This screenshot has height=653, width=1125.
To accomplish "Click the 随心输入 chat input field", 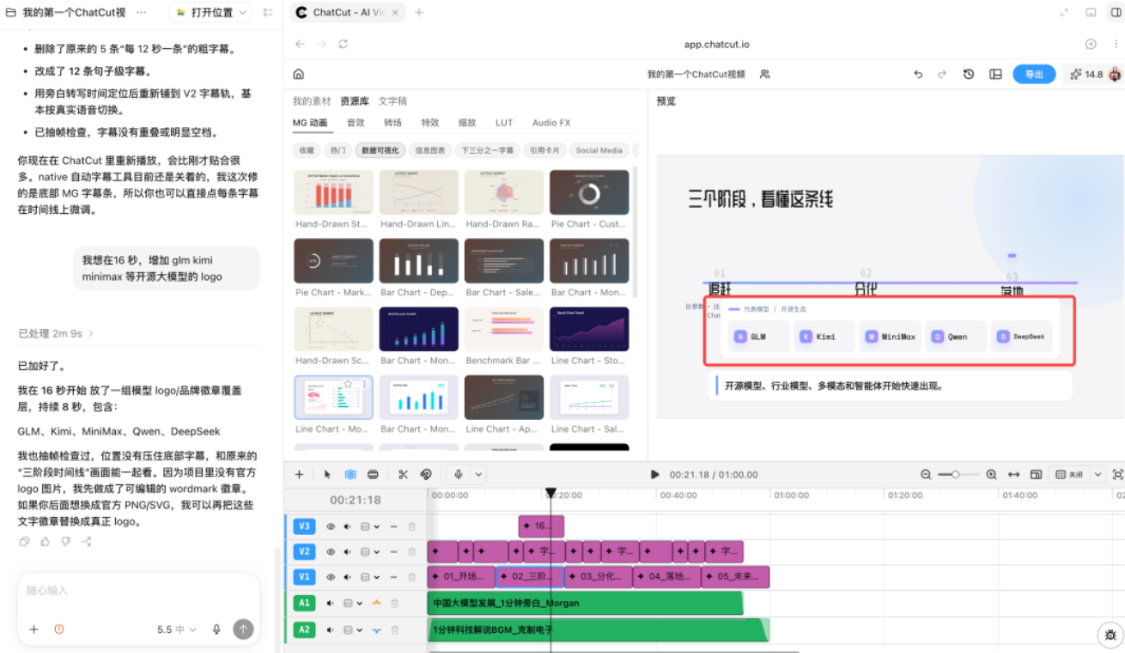I will coord(138,591).
